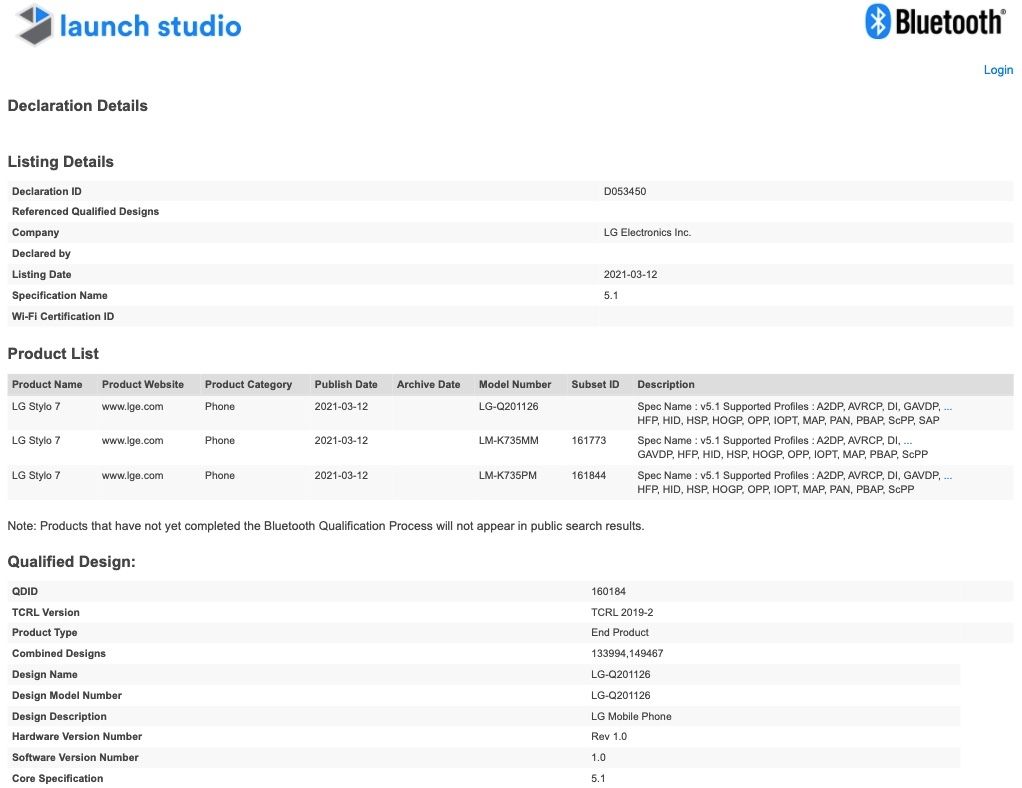Select TCRL Version value TCRL 2019-2
The height and width of the screenshot is (788, 1022).
pyautogui.click(x=622, y=612)
